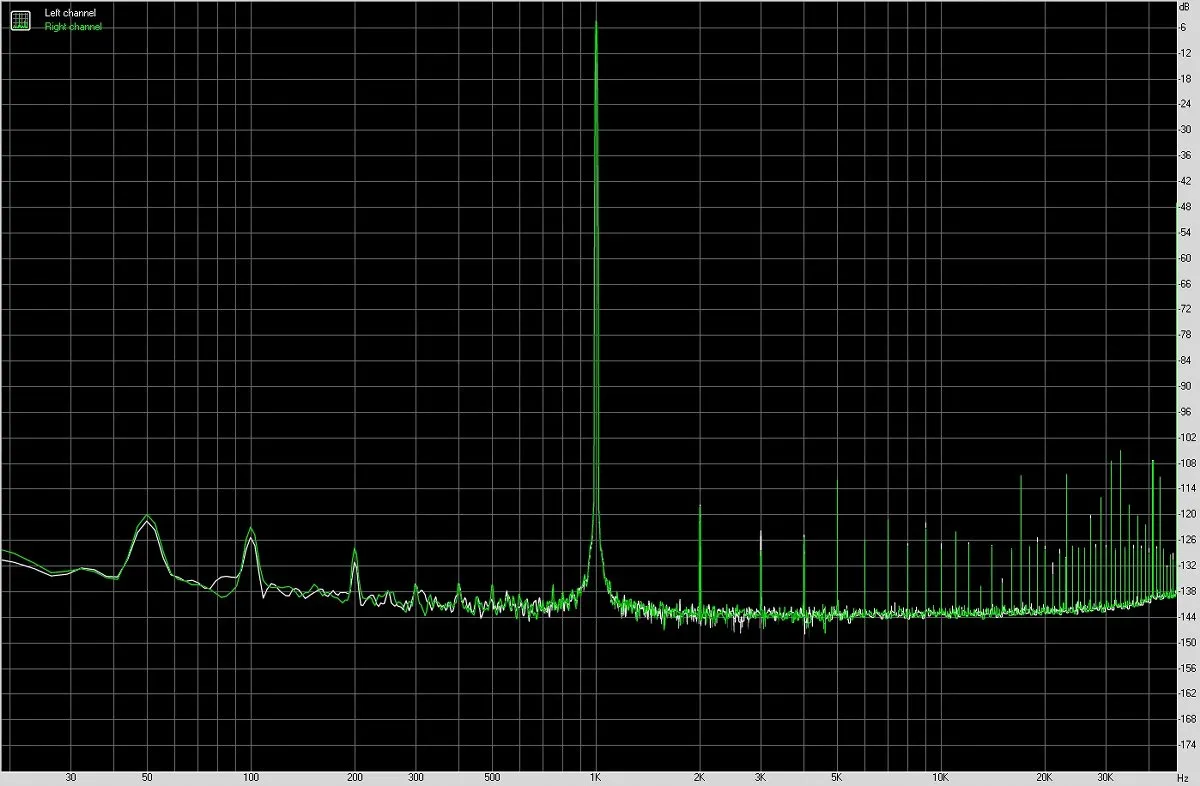Click the "-108" dB scale label

pos(1187,463)
